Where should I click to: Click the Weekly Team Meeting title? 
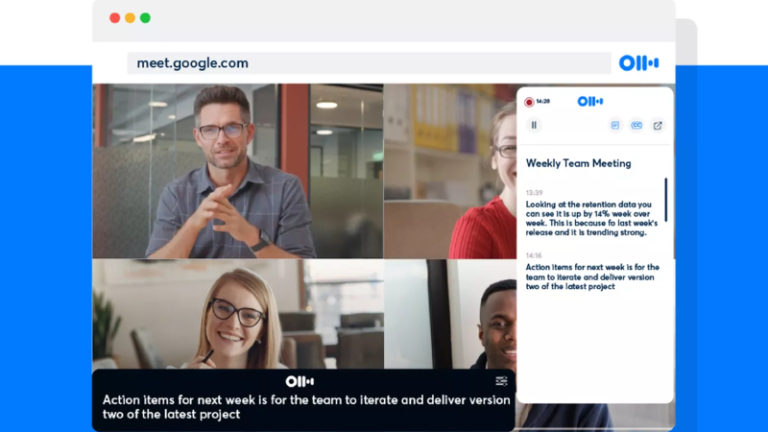578,163
